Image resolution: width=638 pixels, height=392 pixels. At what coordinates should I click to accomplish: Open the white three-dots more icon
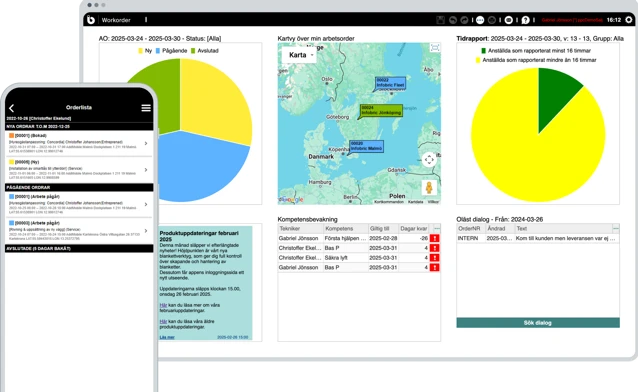coord(480,20)
